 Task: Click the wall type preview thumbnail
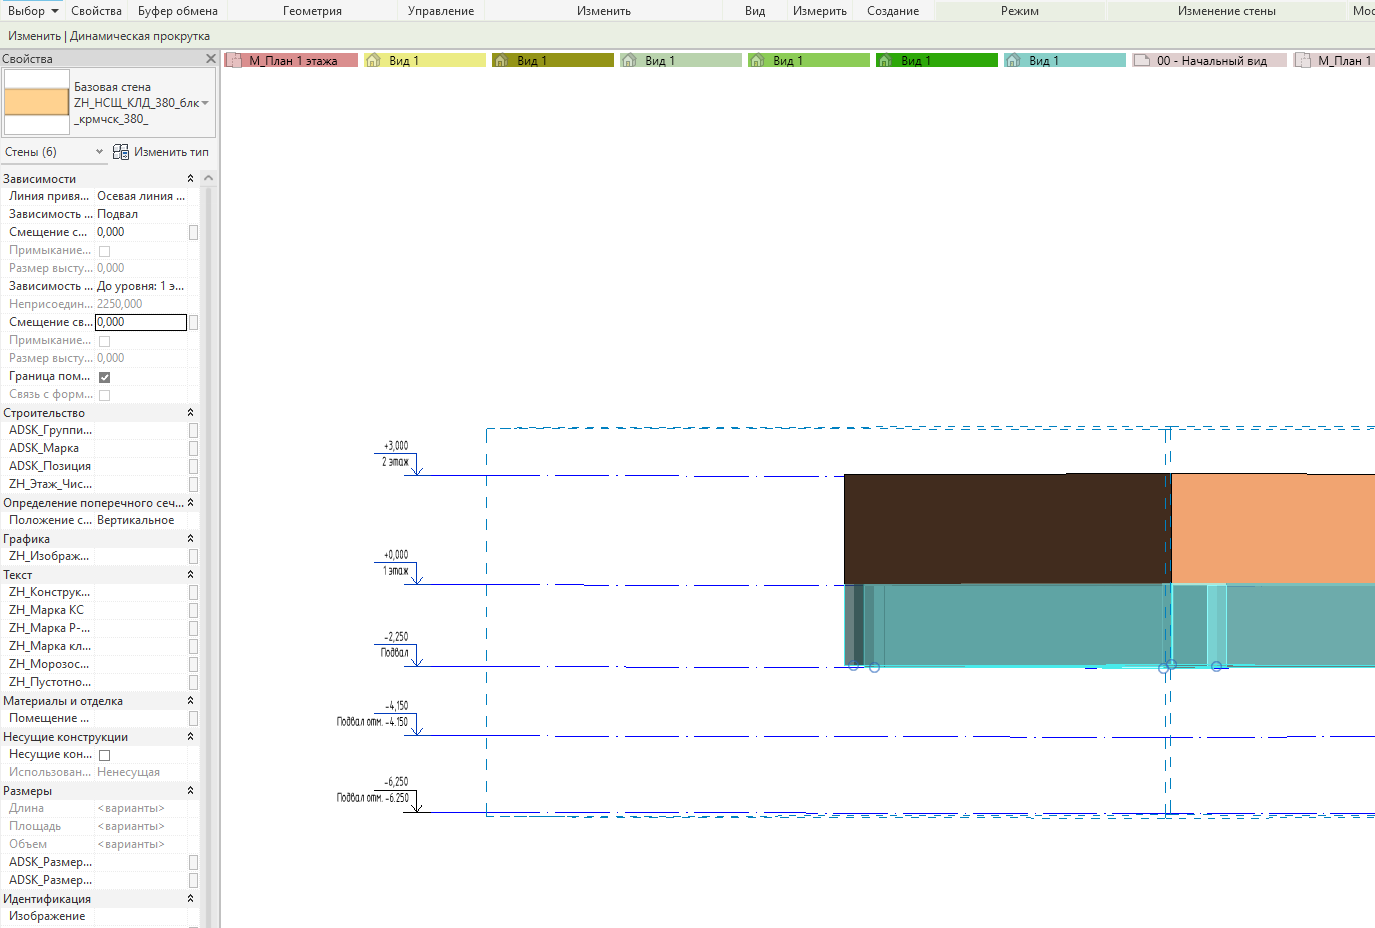(x=37, y=102)
